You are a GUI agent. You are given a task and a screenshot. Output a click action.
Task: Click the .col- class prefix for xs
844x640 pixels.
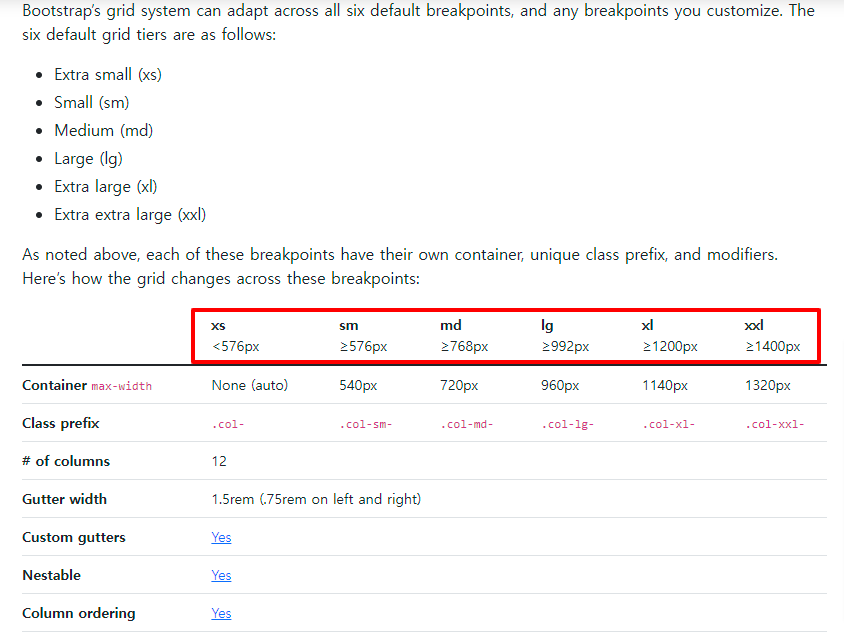(228, 424)
